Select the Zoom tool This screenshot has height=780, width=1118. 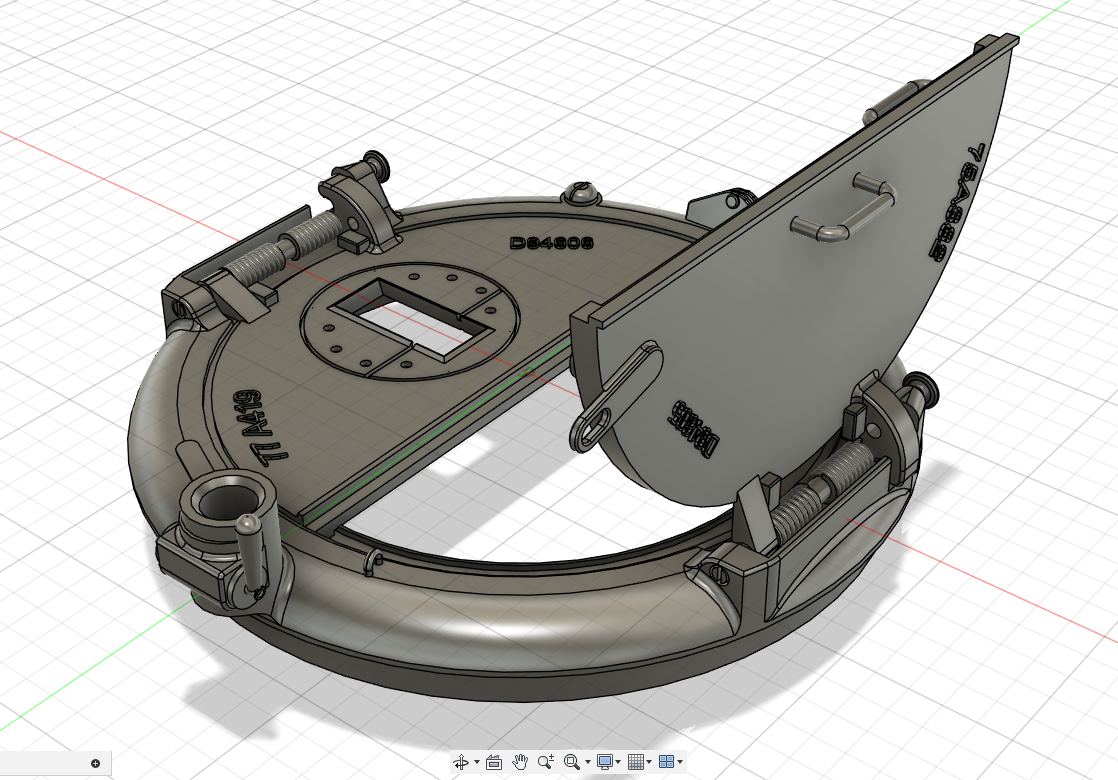(x=546, y=762)
